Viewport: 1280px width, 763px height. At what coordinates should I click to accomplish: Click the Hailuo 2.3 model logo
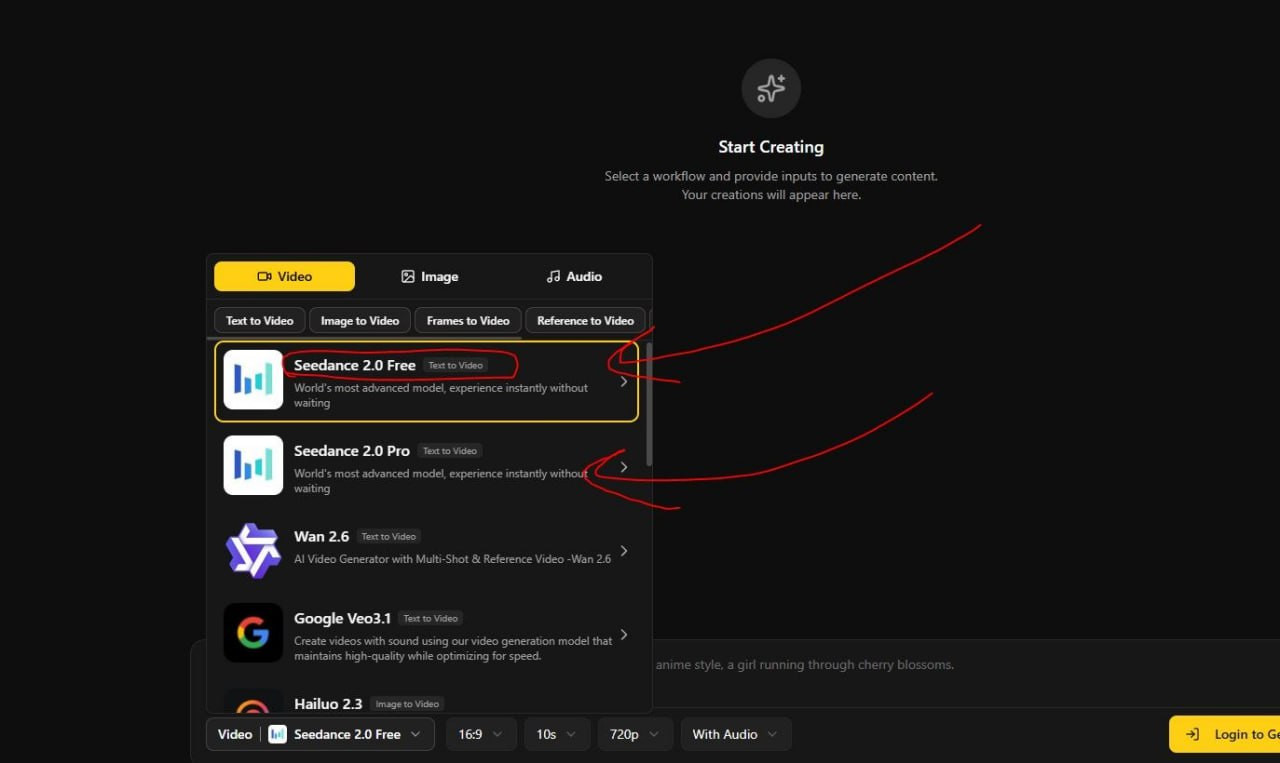(253, 700)
